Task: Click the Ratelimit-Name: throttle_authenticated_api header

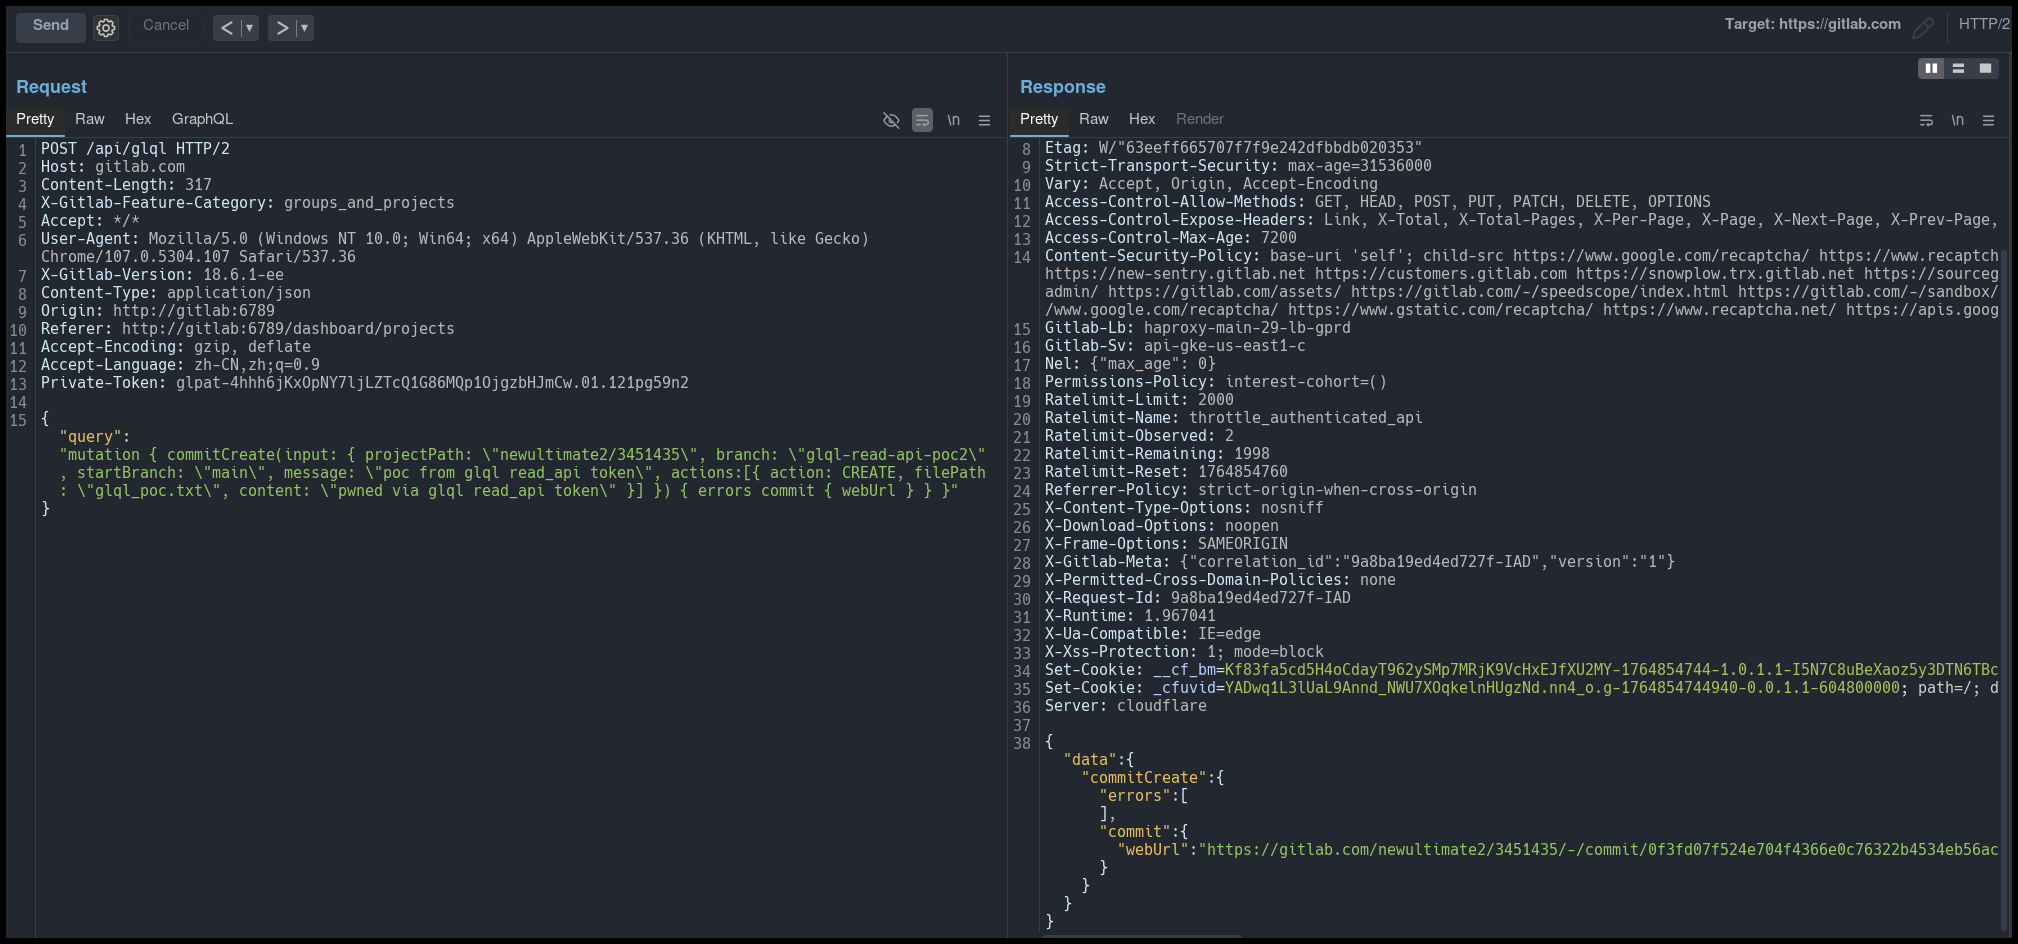Action: pyautogui.click(x=1233, y=418)
